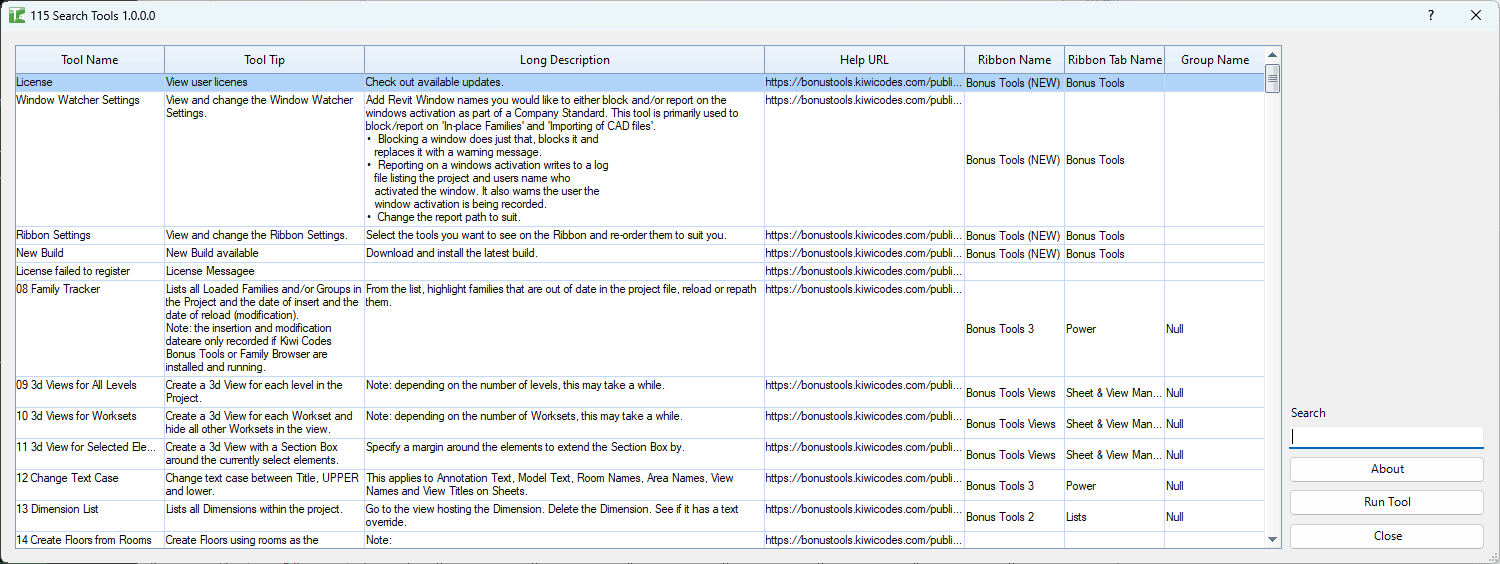The height and width of the screenshot is (564, 1500).
Task: Click 'Bonus Tools (NEW)' in the New Build row
Action: 1013,254
